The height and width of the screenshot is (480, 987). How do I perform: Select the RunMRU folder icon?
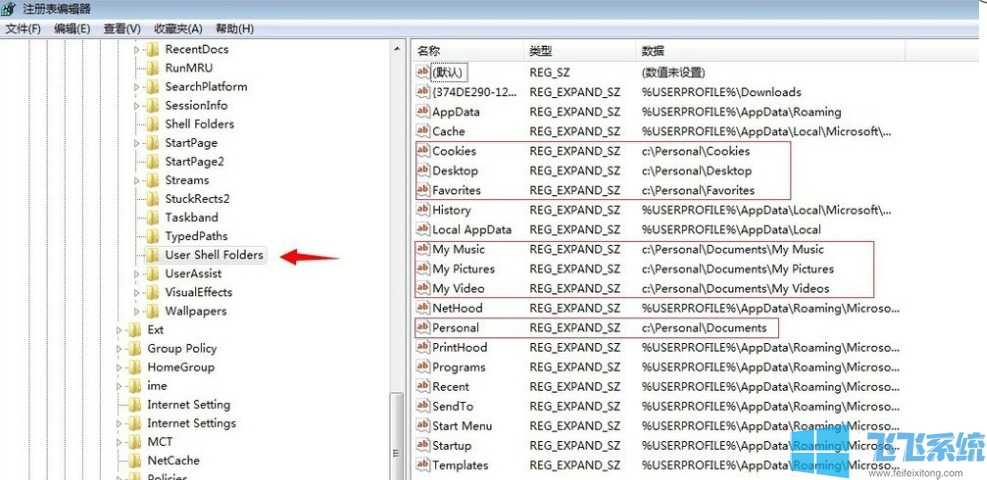152,68
